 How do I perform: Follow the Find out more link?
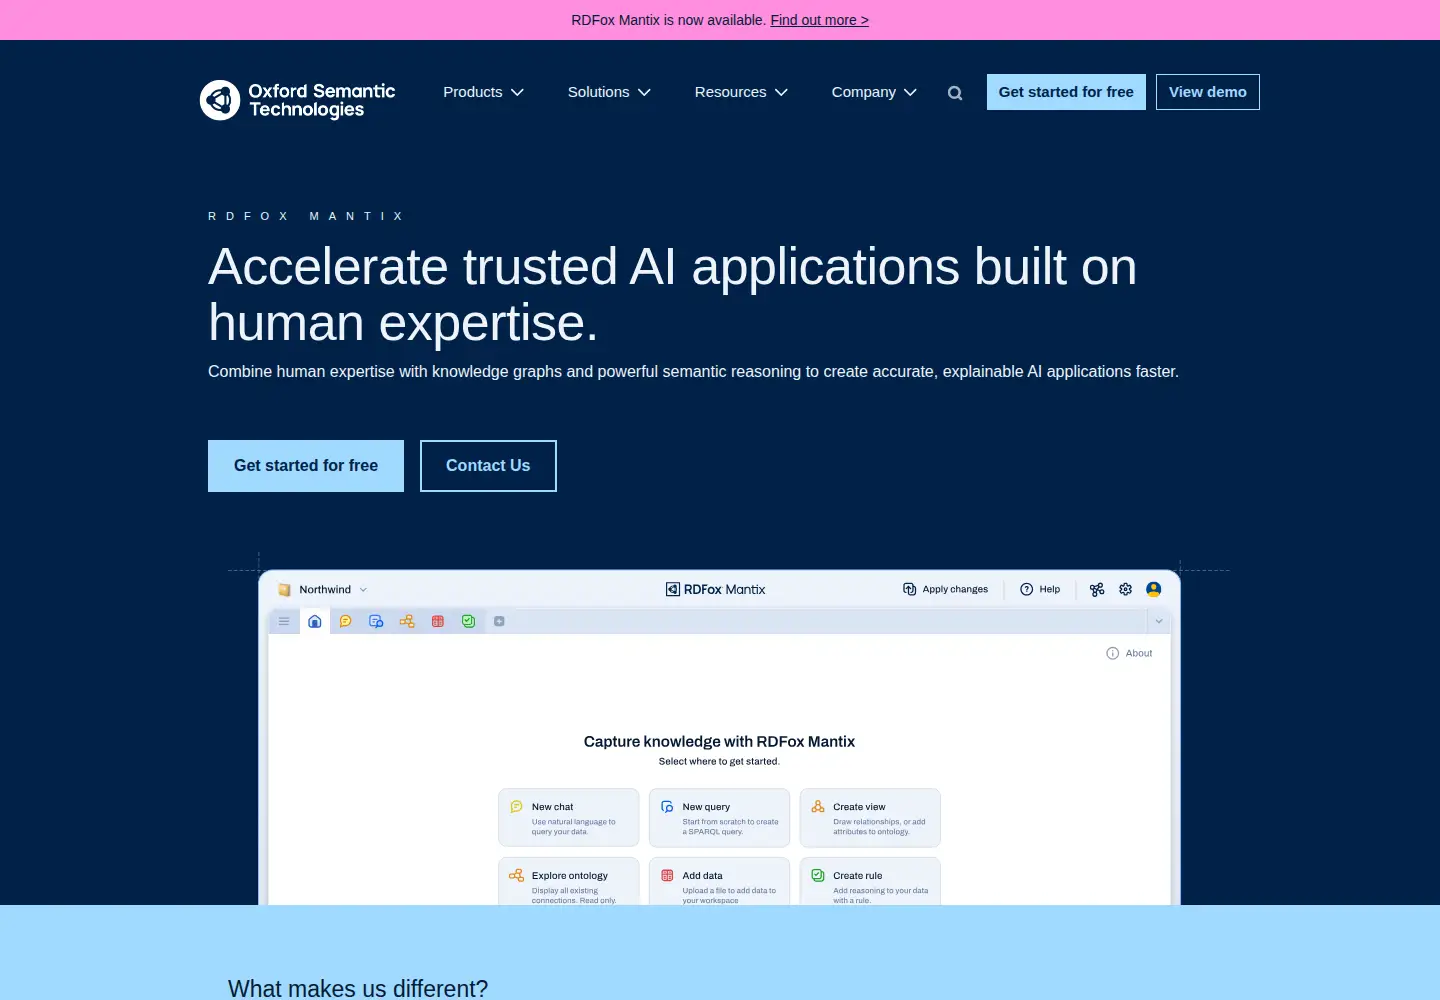click(x=820, y=20)
